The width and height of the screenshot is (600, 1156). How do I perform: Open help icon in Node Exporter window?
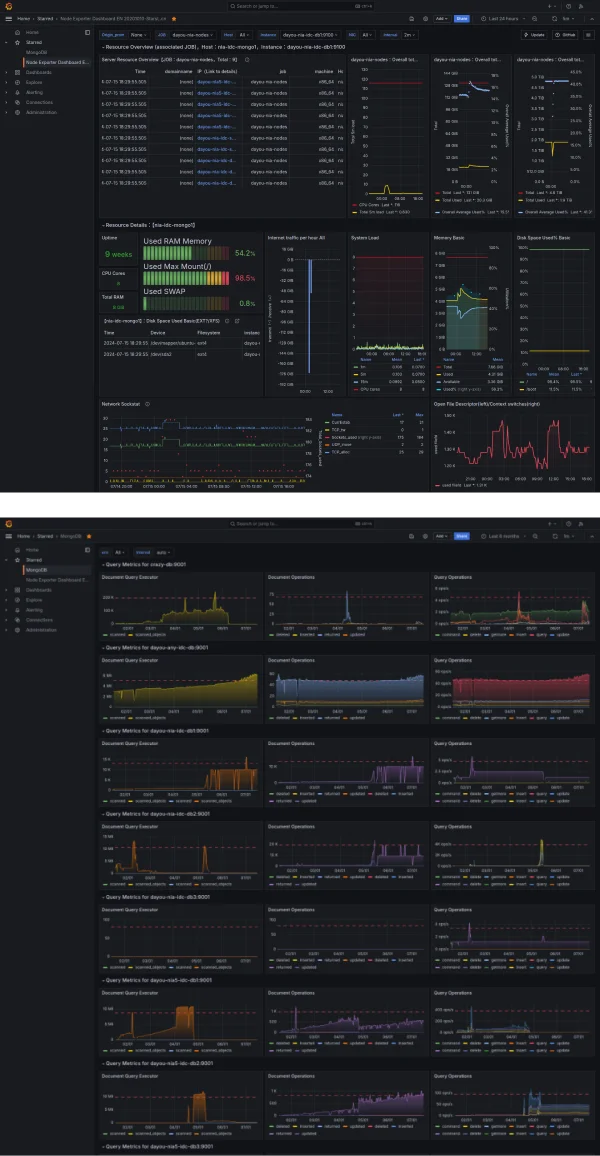pos(568,7)
